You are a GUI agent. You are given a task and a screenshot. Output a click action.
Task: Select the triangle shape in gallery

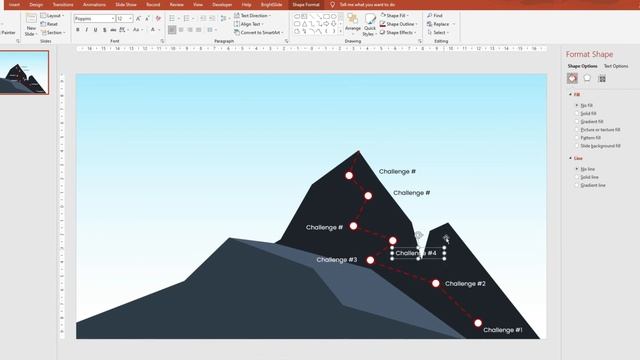pyautogui.click(x=304, y=24)
